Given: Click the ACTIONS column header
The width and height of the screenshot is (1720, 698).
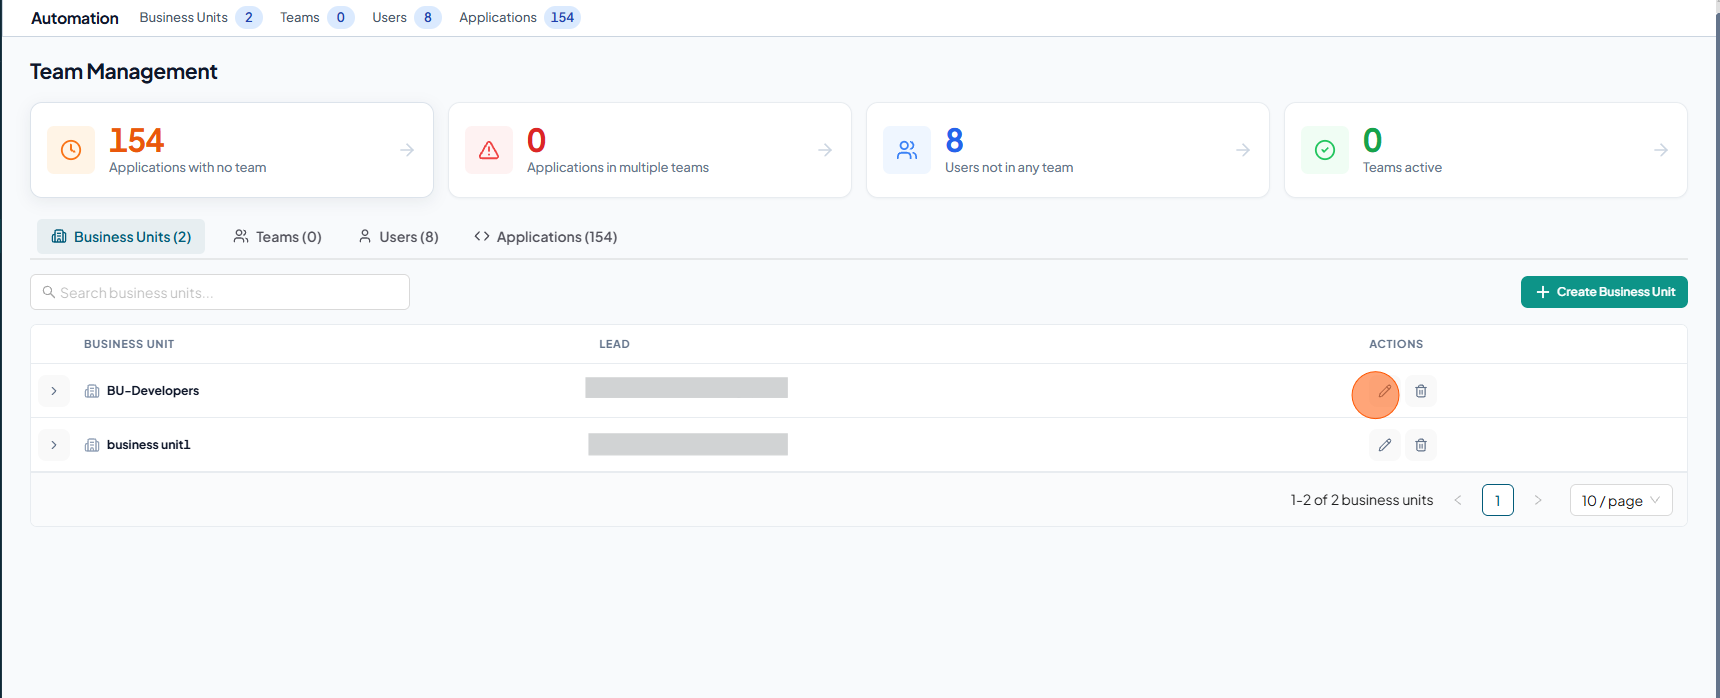Looking at the screenshot, I should tap(1396, 344).
